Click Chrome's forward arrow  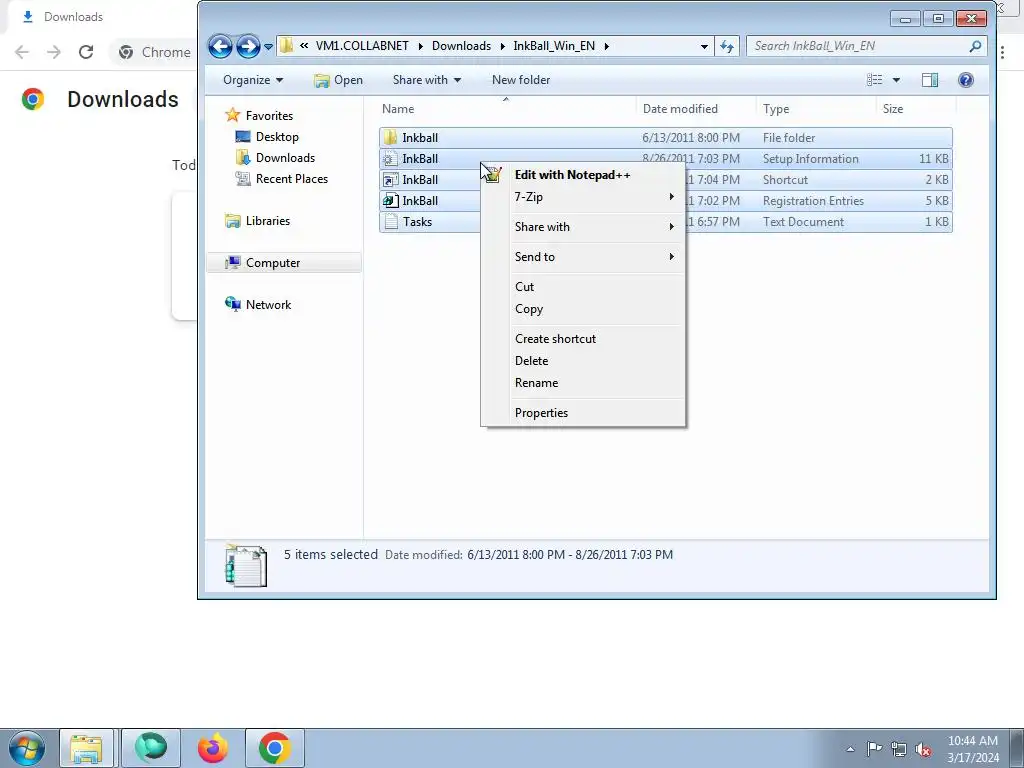(x=54, y=52)
